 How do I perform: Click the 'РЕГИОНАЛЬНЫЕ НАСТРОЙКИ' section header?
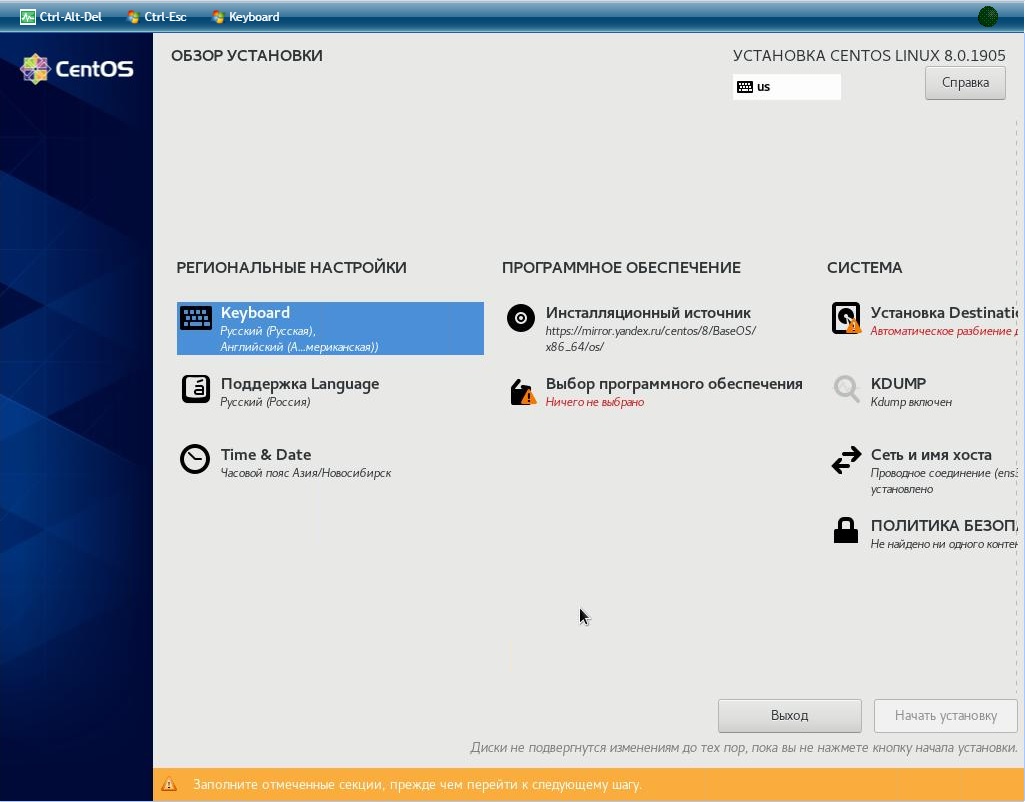point(292,267)
